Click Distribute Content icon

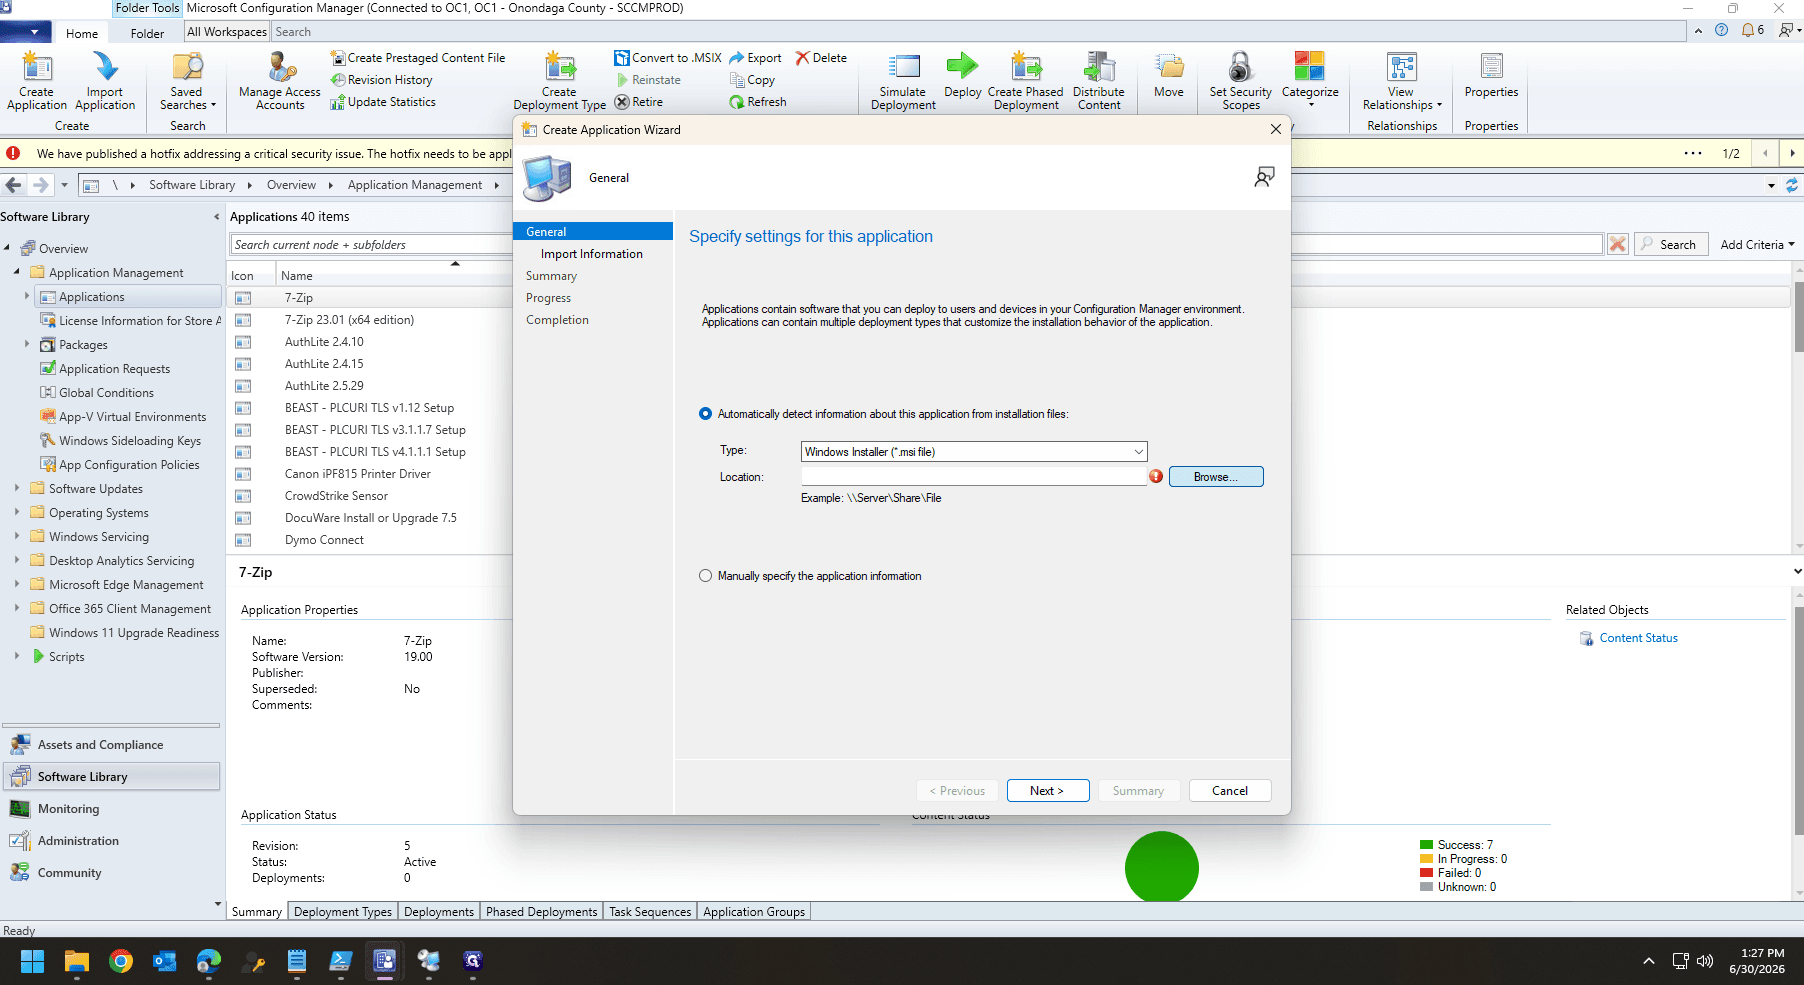[1099, 68]
